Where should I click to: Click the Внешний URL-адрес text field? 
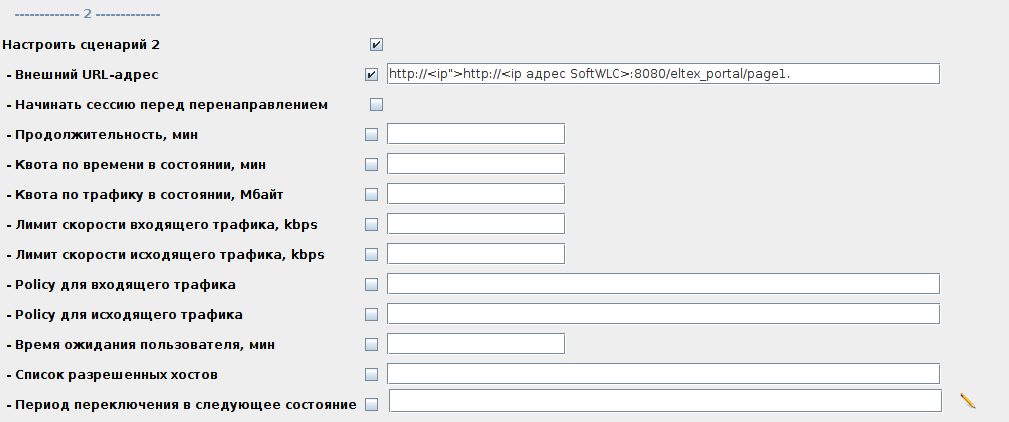662,74
